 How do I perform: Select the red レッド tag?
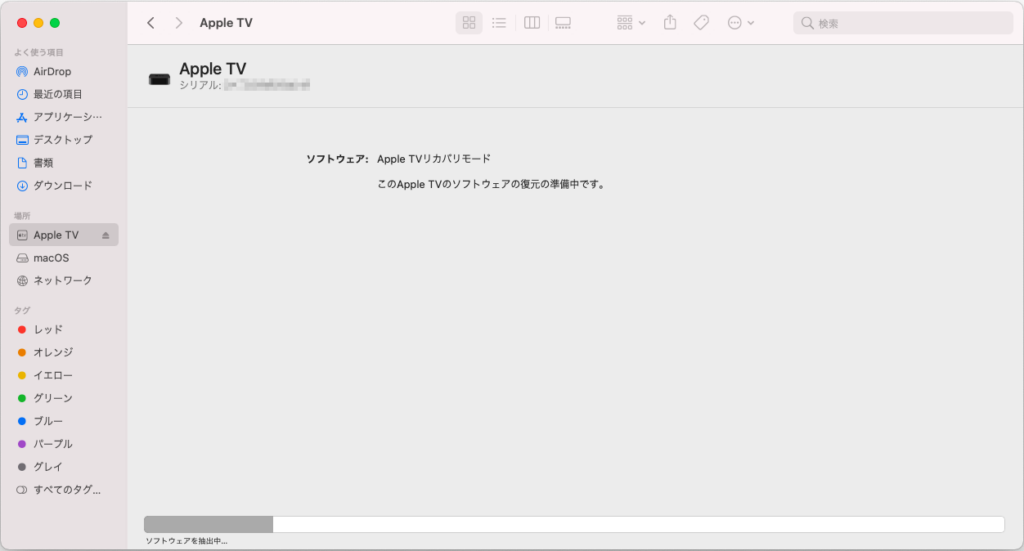[x=48, y=330]
